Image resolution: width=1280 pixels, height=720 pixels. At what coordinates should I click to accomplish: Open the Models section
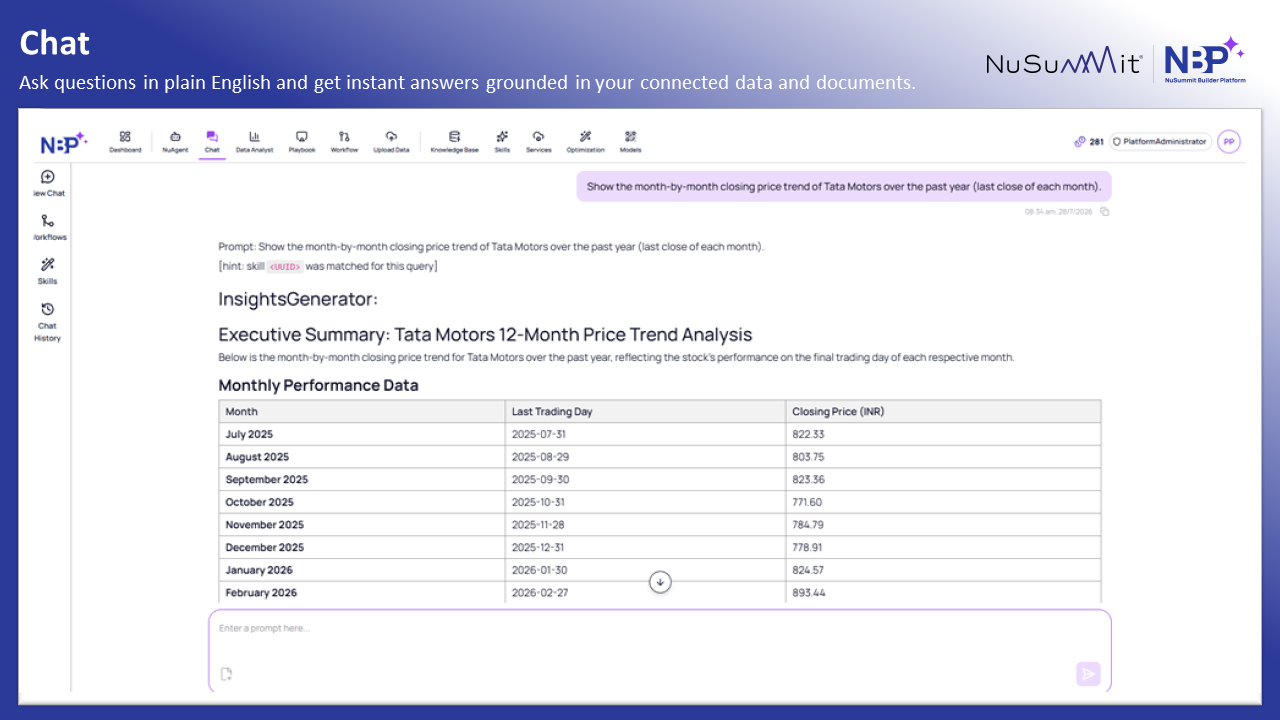(630, 141)
